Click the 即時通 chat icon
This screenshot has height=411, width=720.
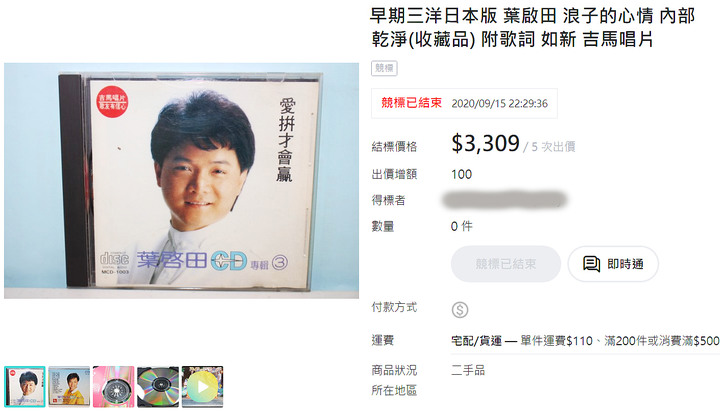click(591, 264)
